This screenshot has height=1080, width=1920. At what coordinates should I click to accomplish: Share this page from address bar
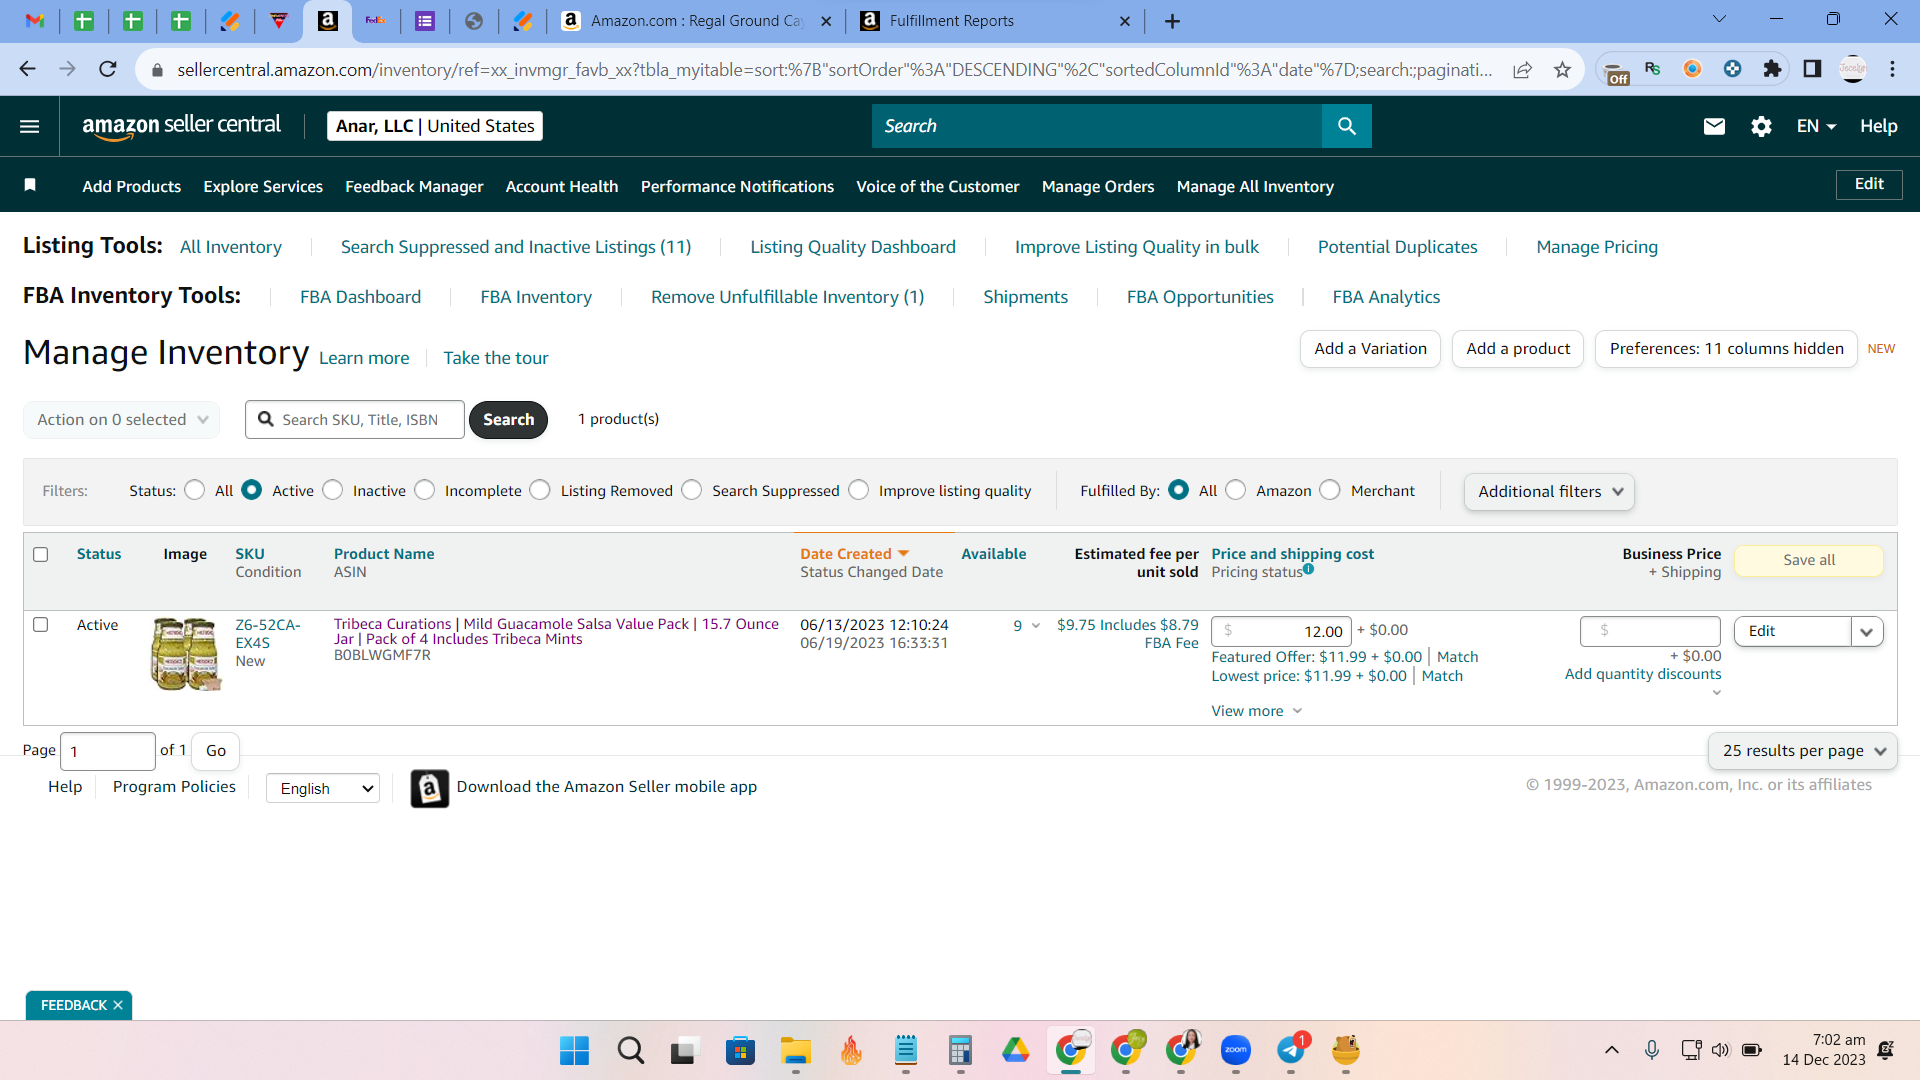pos(1522,69)
